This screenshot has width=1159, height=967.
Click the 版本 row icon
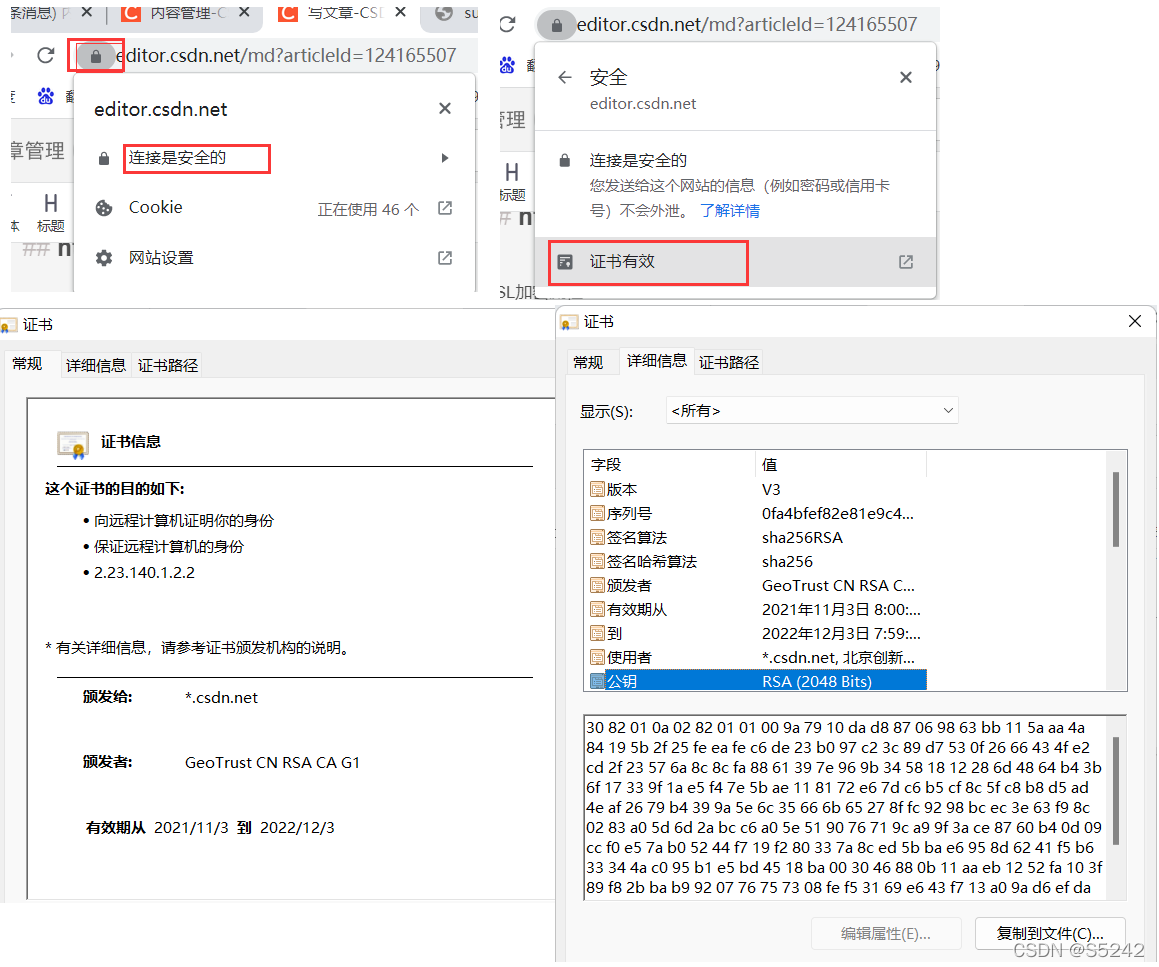597,489
